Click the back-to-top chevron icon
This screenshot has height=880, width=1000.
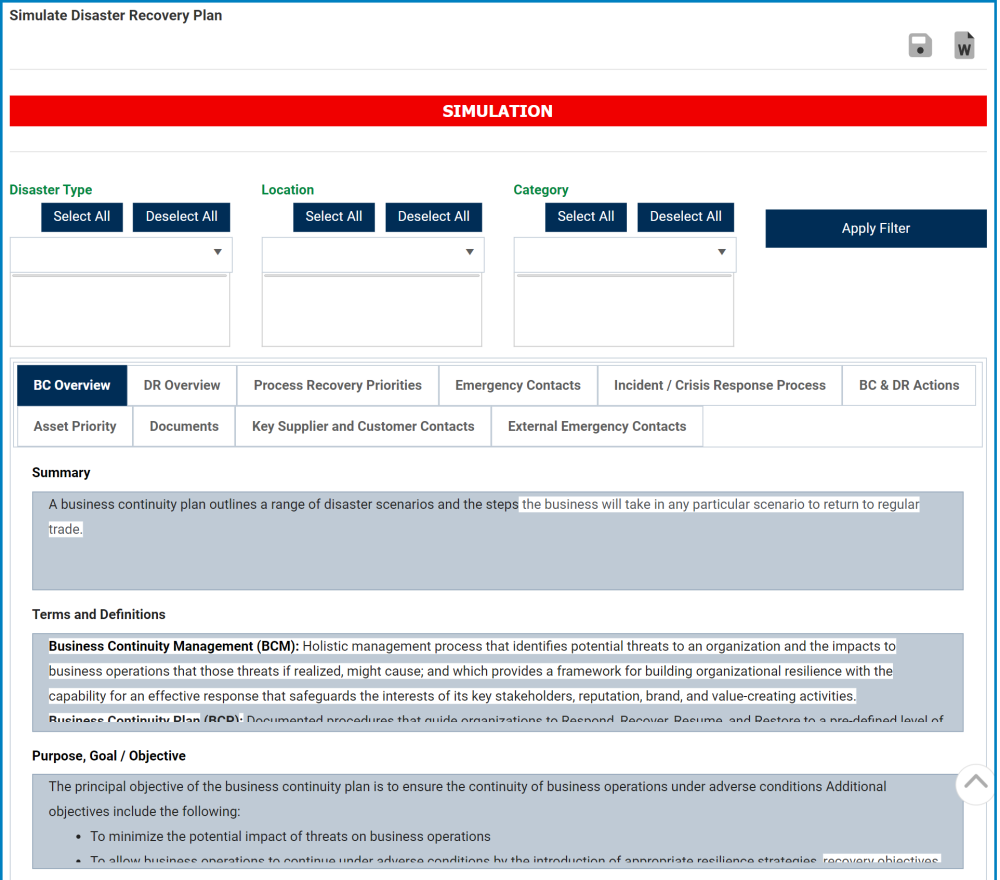[x=974, y=784]
